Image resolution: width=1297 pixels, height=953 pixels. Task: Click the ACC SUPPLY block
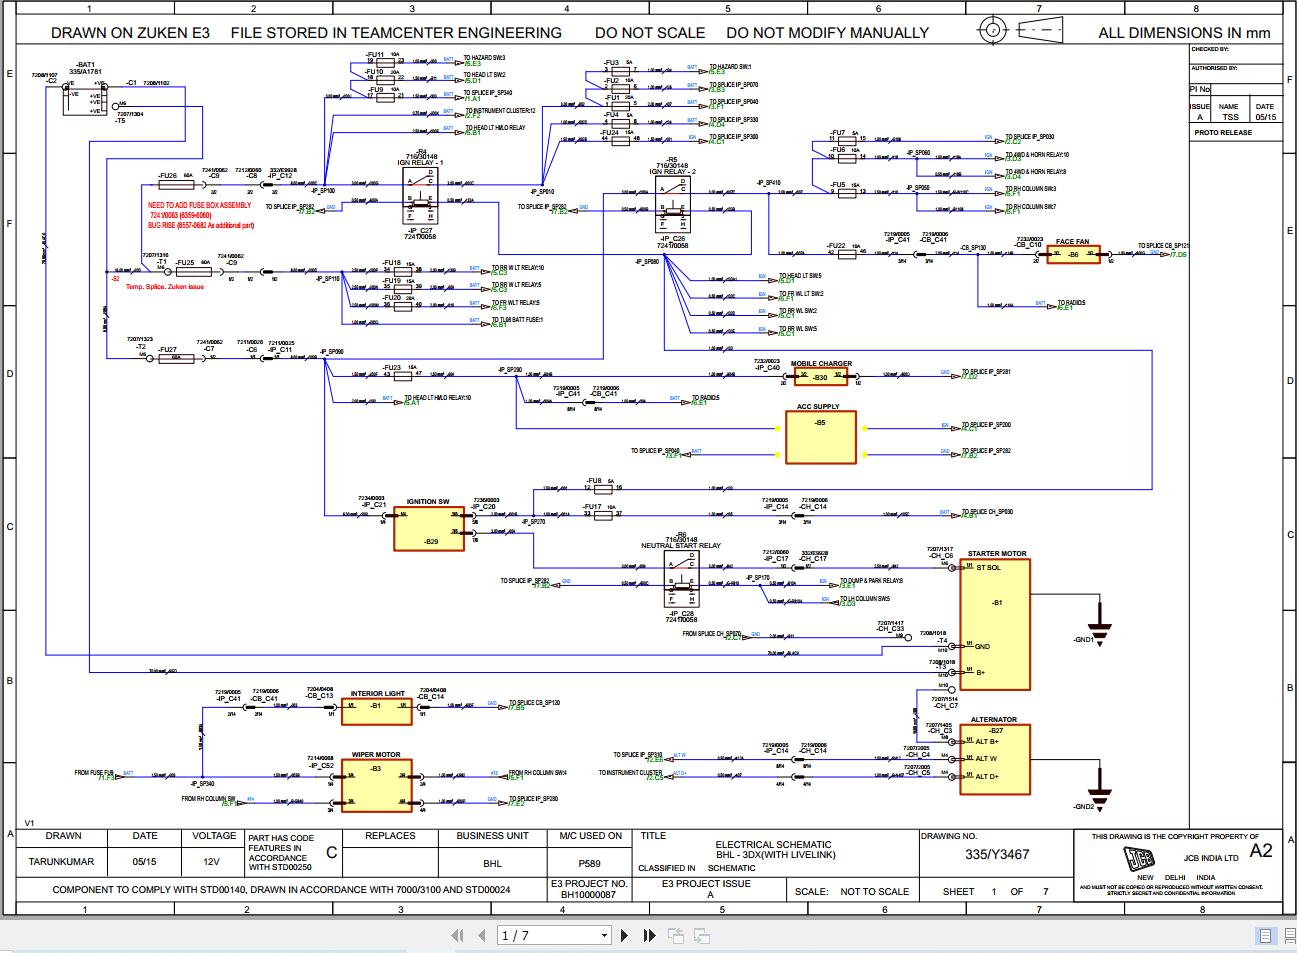click(820, 437)
